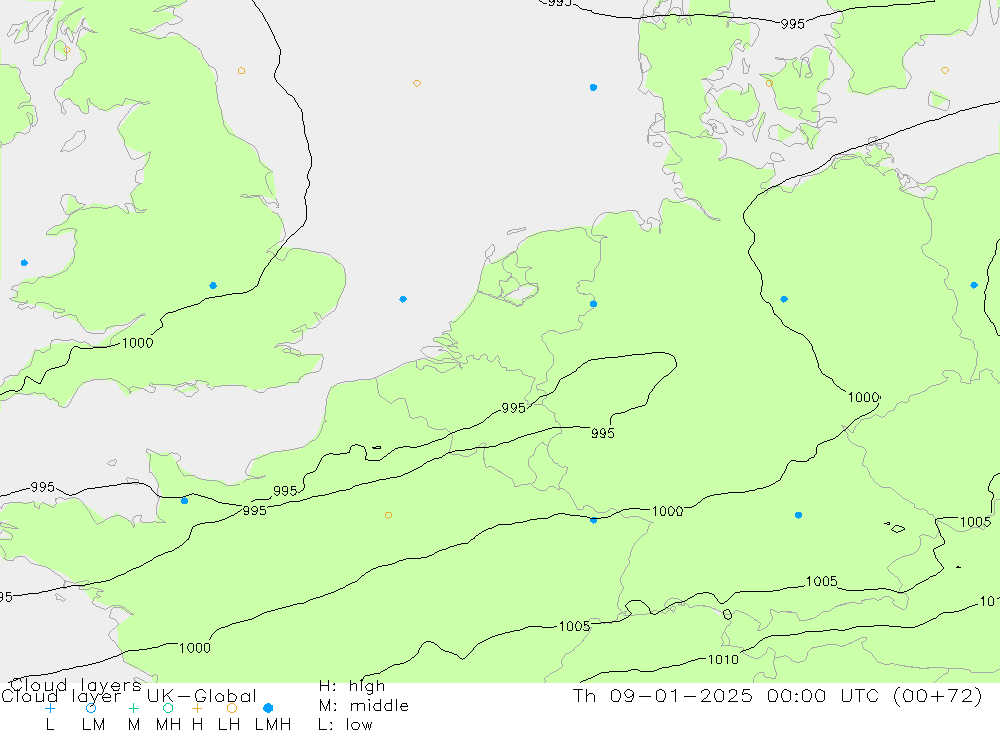Click the 'H: high' legend text
1000x733 pixels.
[x=352, y=686]
